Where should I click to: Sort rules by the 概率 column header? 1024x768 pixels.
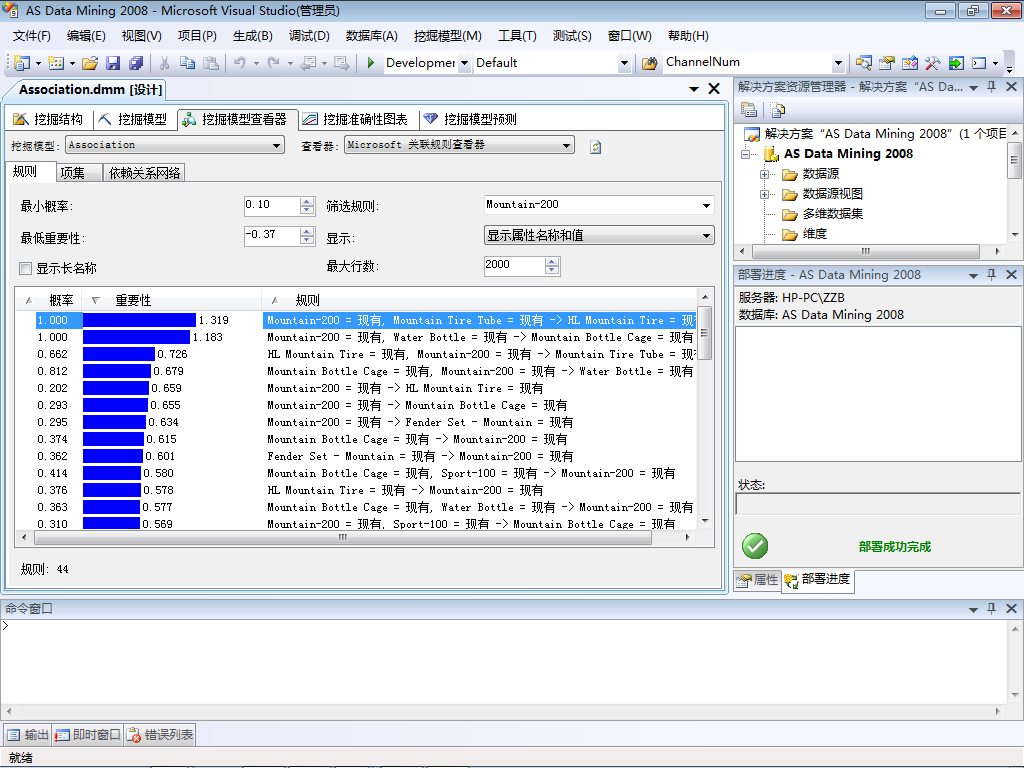(48, 300)
